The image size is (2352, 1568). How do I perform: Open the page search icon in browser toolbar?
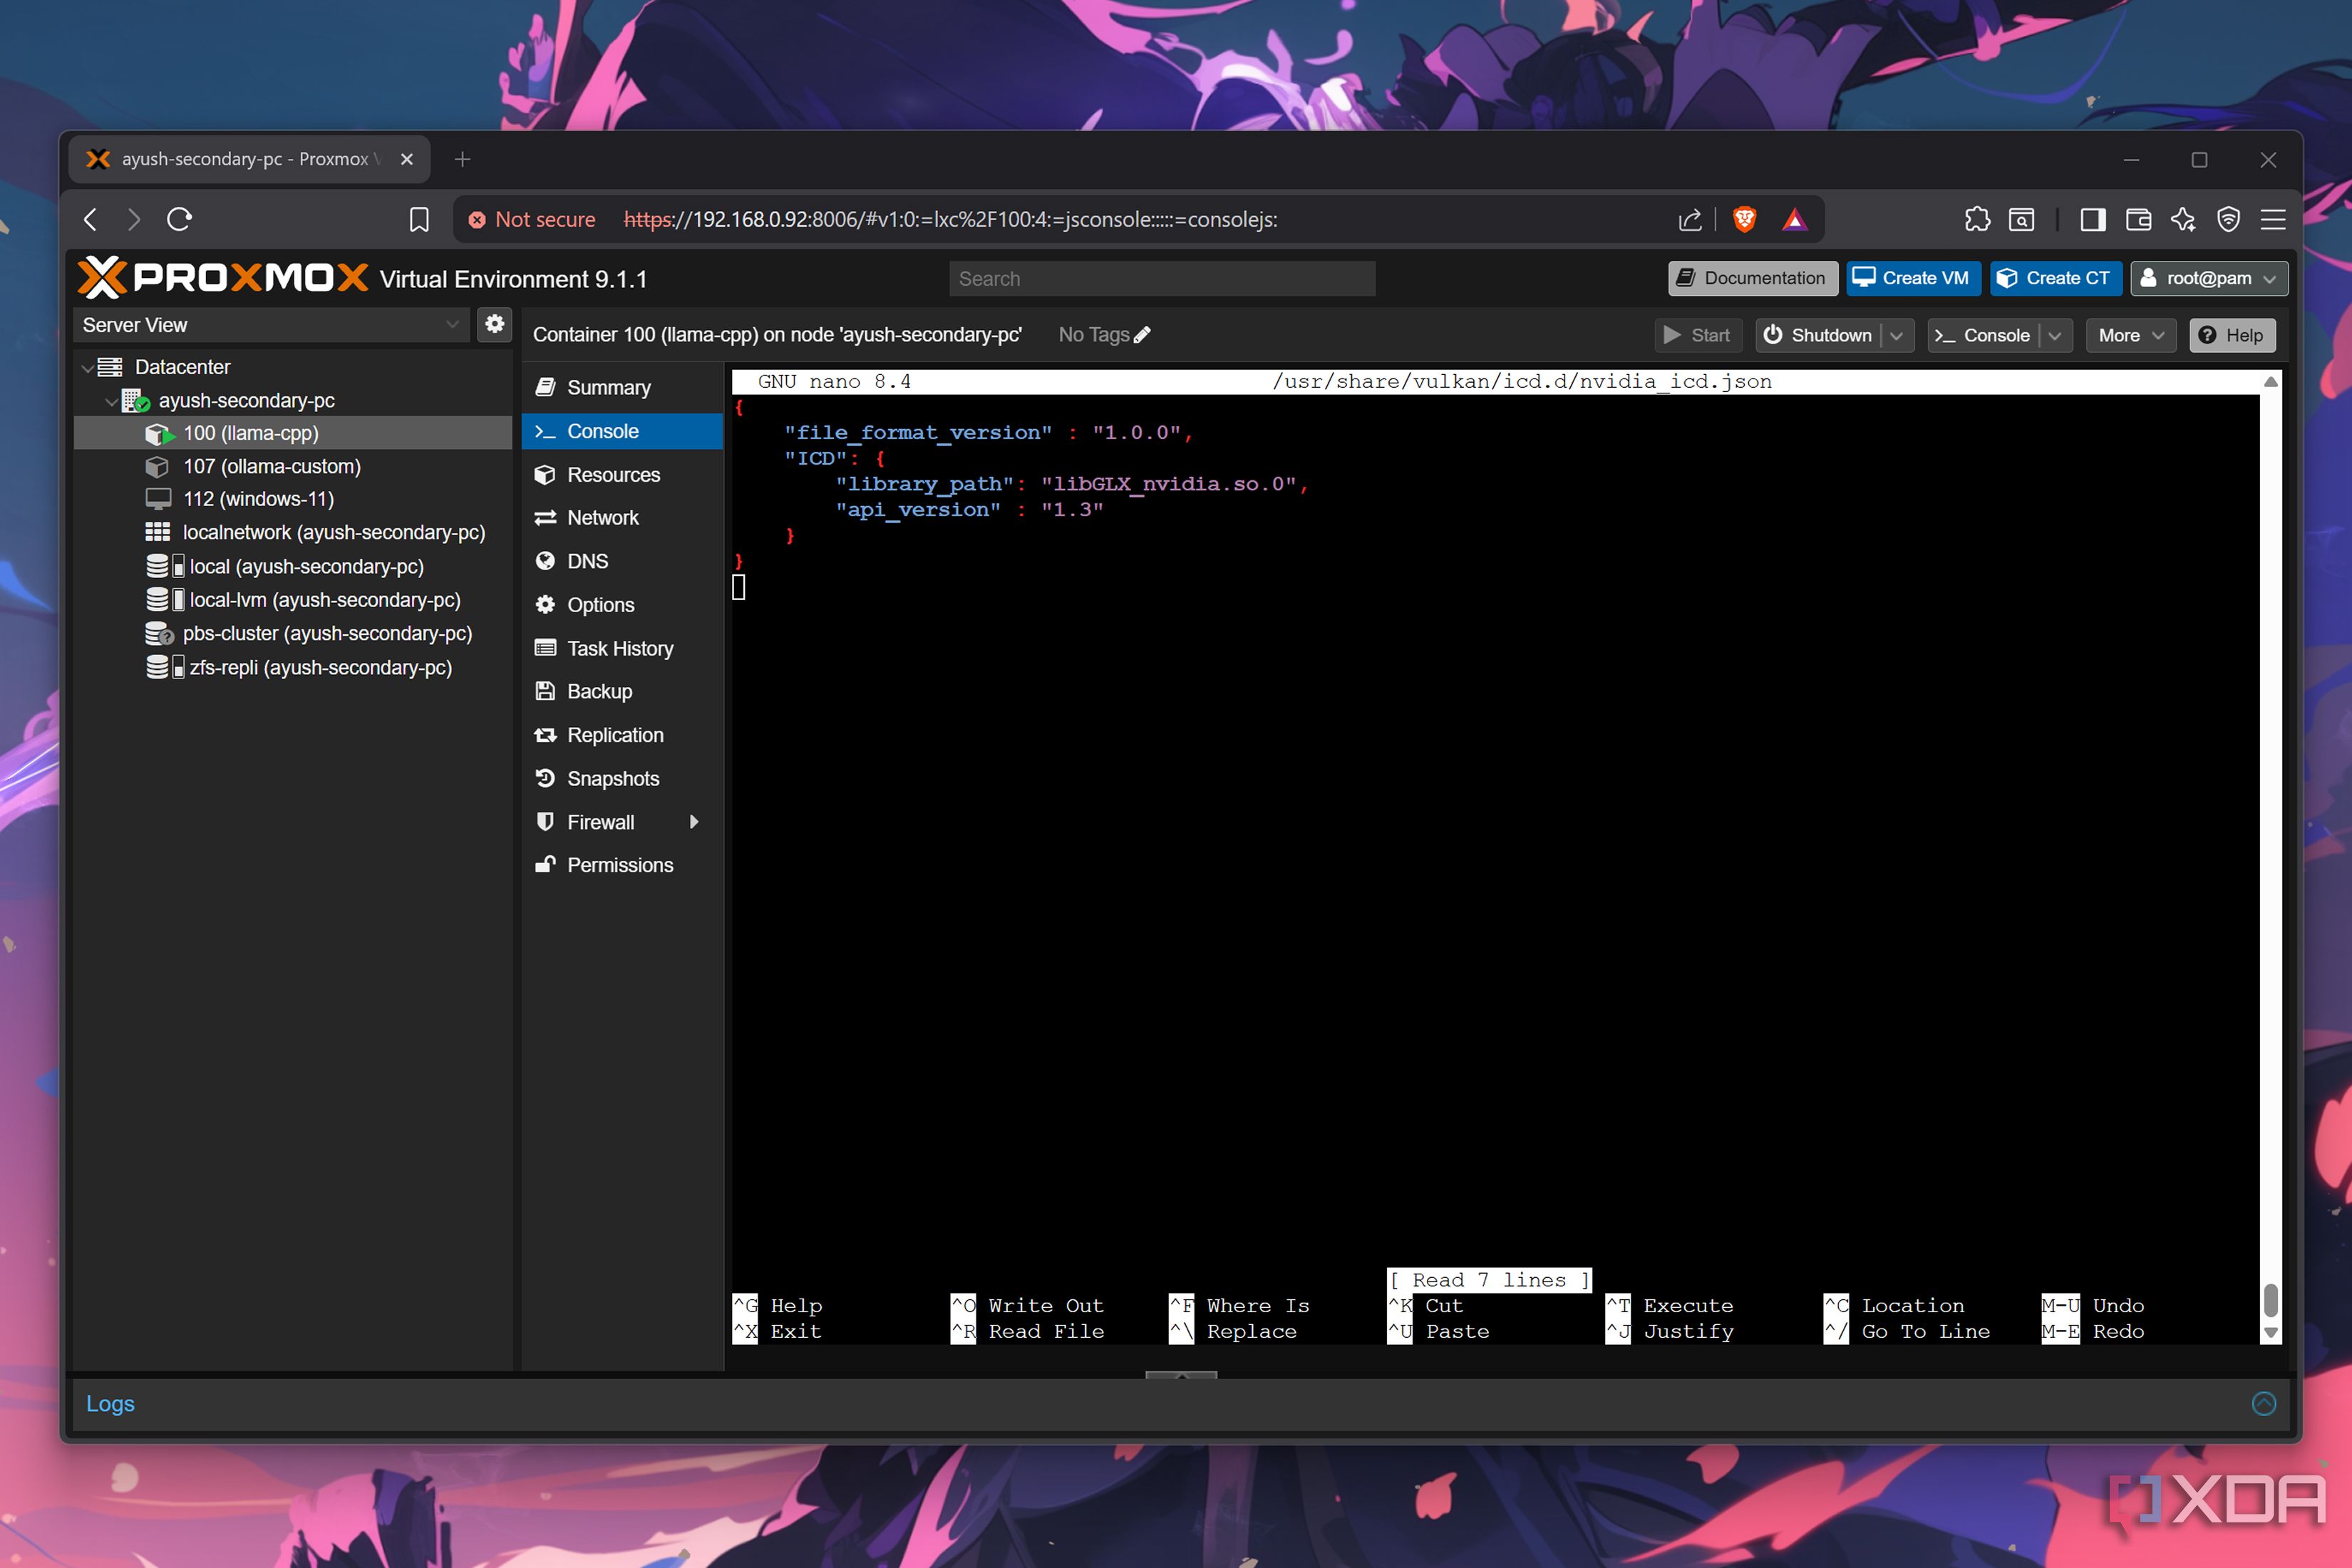[2021, 219]
